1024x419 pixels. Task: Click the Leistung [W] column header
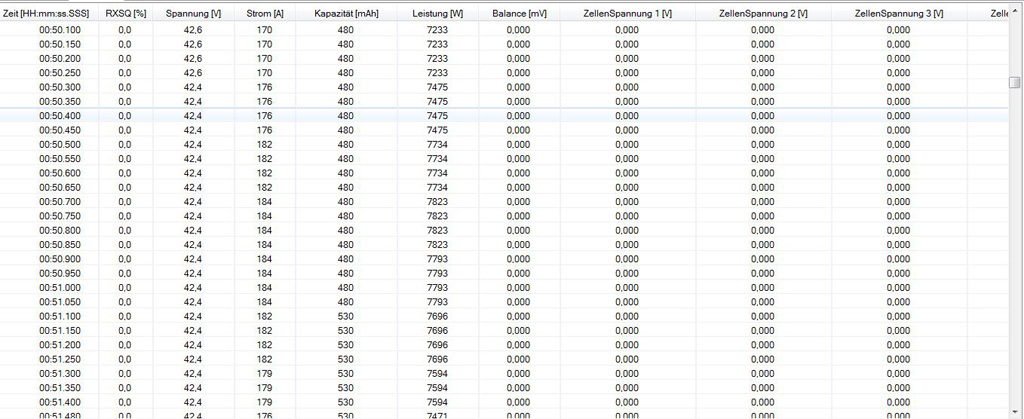[437, 14]
